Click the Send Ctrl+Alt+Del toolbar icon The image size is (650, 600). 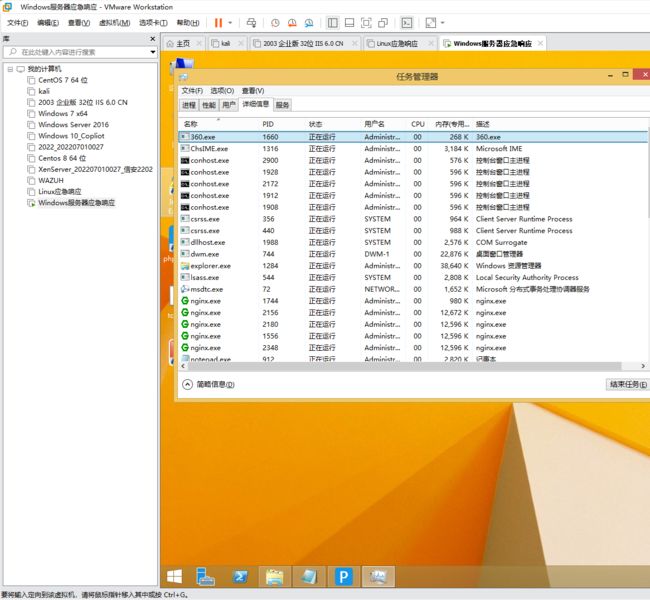click(251, 23)
